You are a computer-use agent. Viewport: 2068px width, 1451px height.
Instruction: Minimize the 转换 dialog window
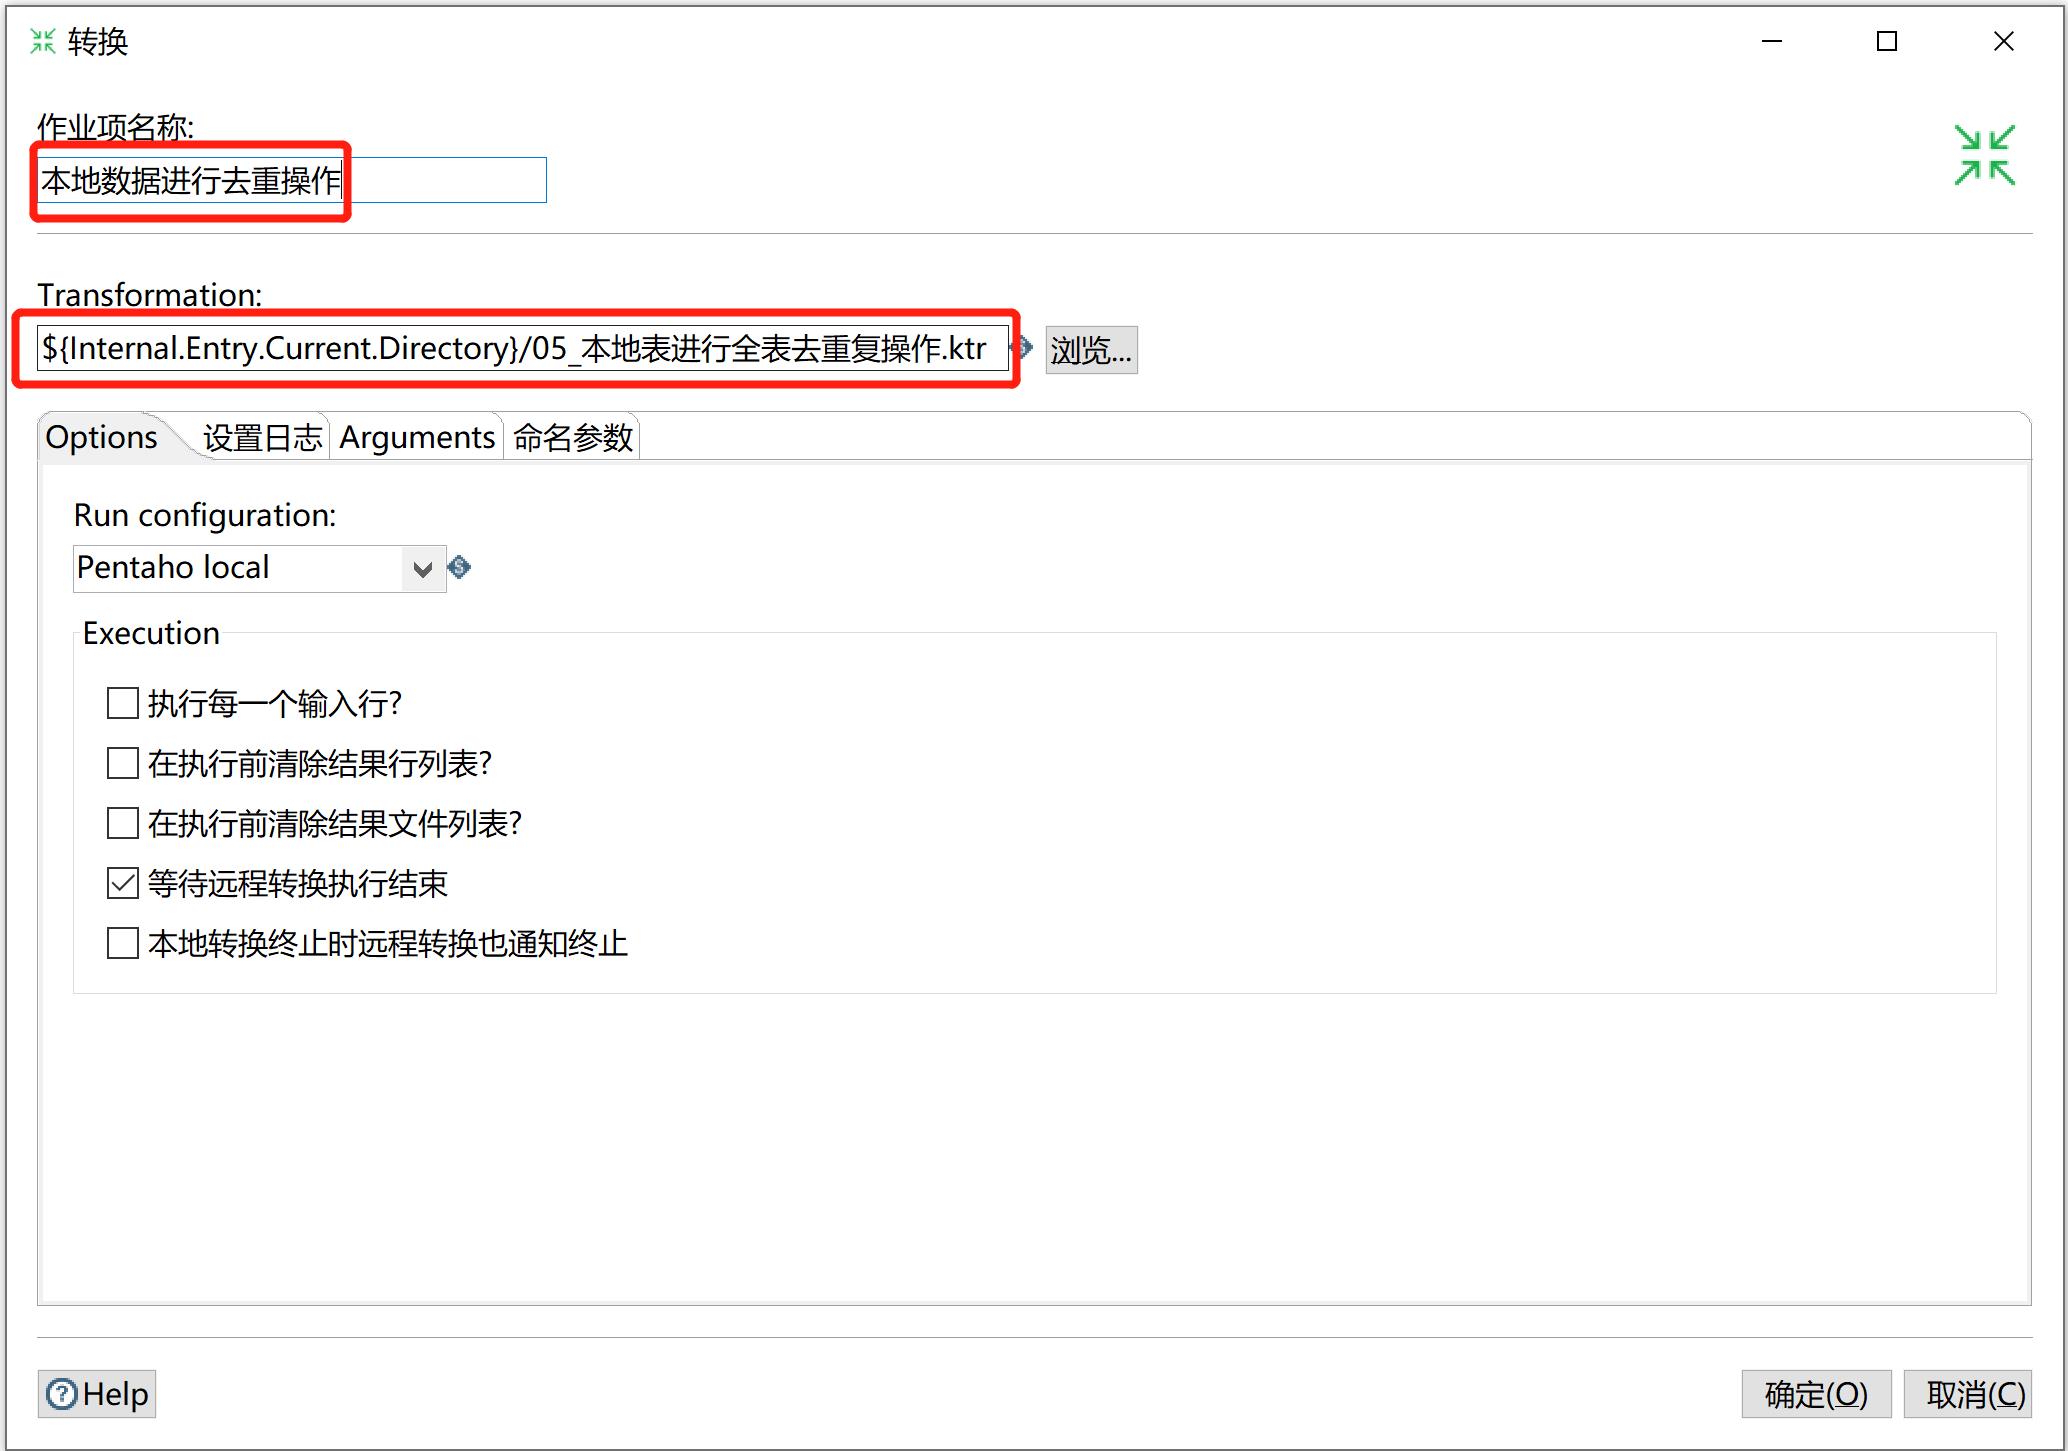tap(1772, 41)
